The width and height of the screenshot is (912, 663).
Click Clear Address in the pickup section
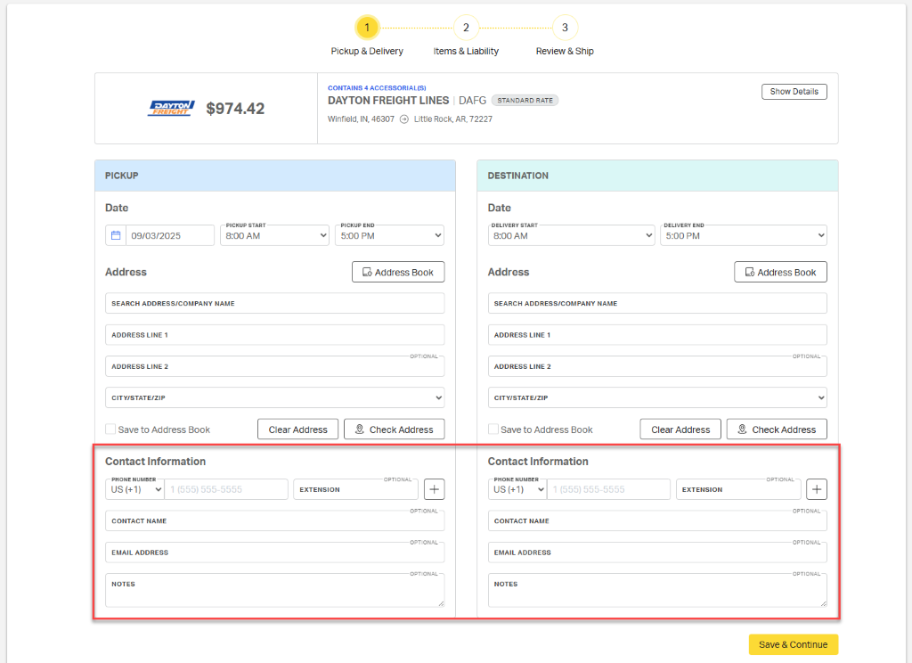click(298, 429)
